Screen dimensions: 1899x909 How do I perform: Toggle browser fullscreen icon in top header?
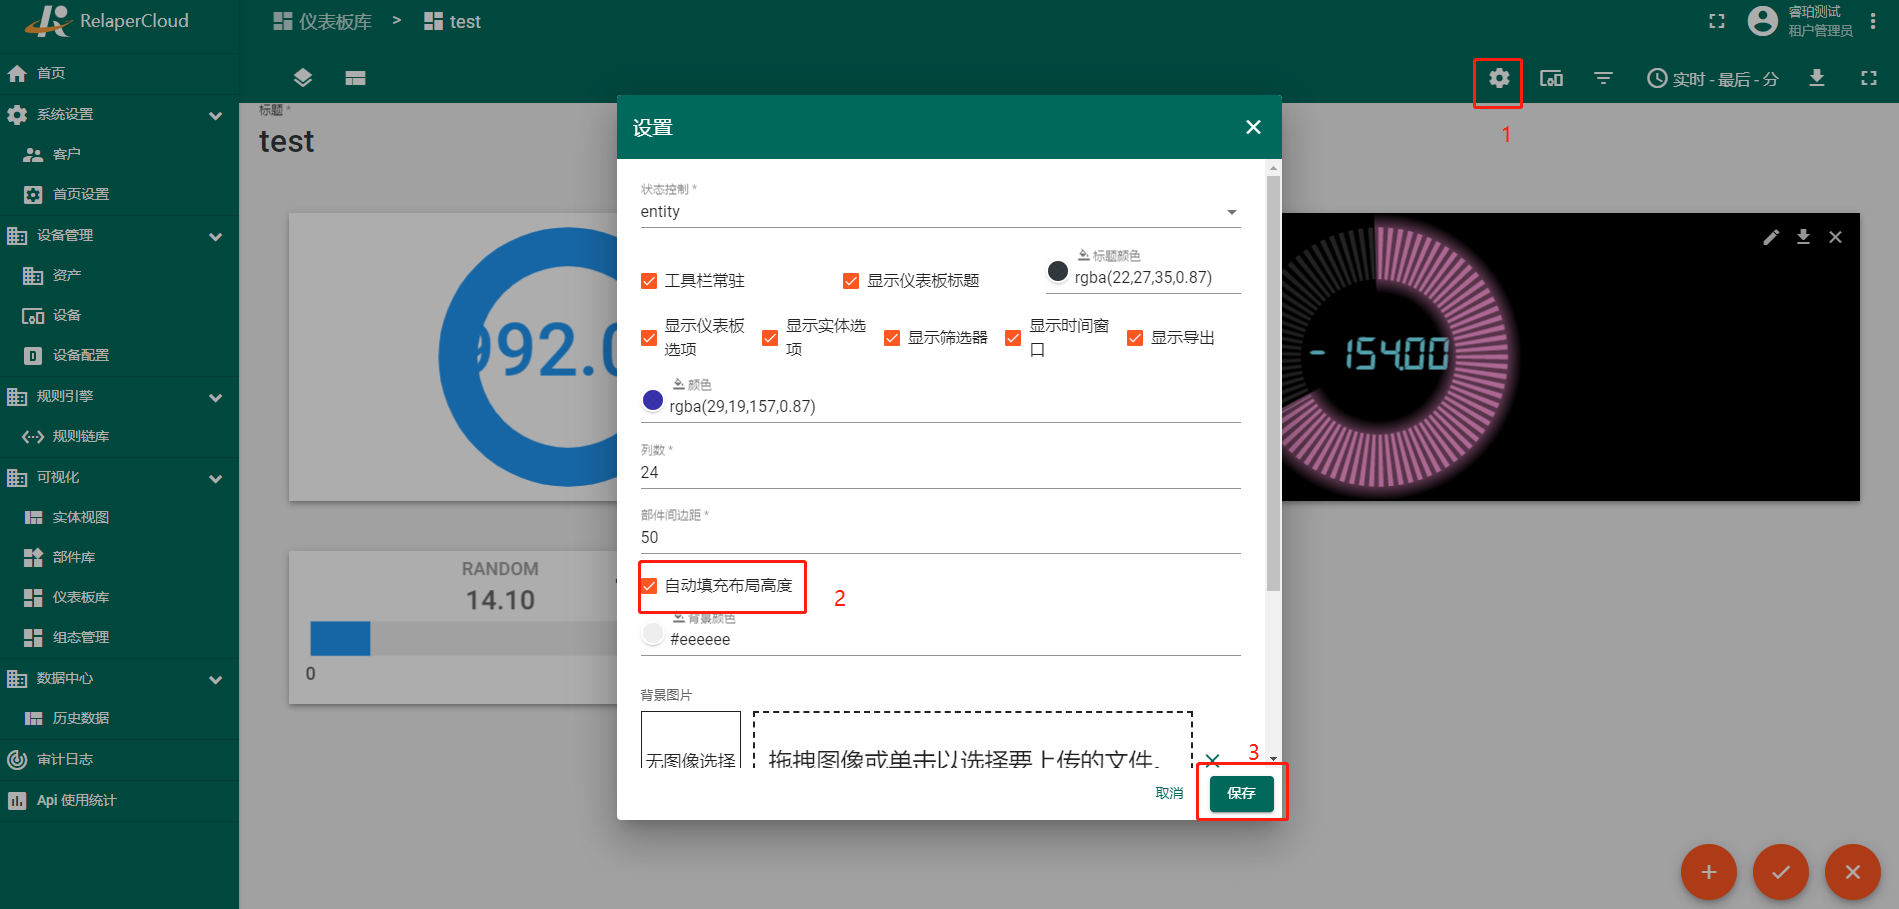(x=1717, y=21)
